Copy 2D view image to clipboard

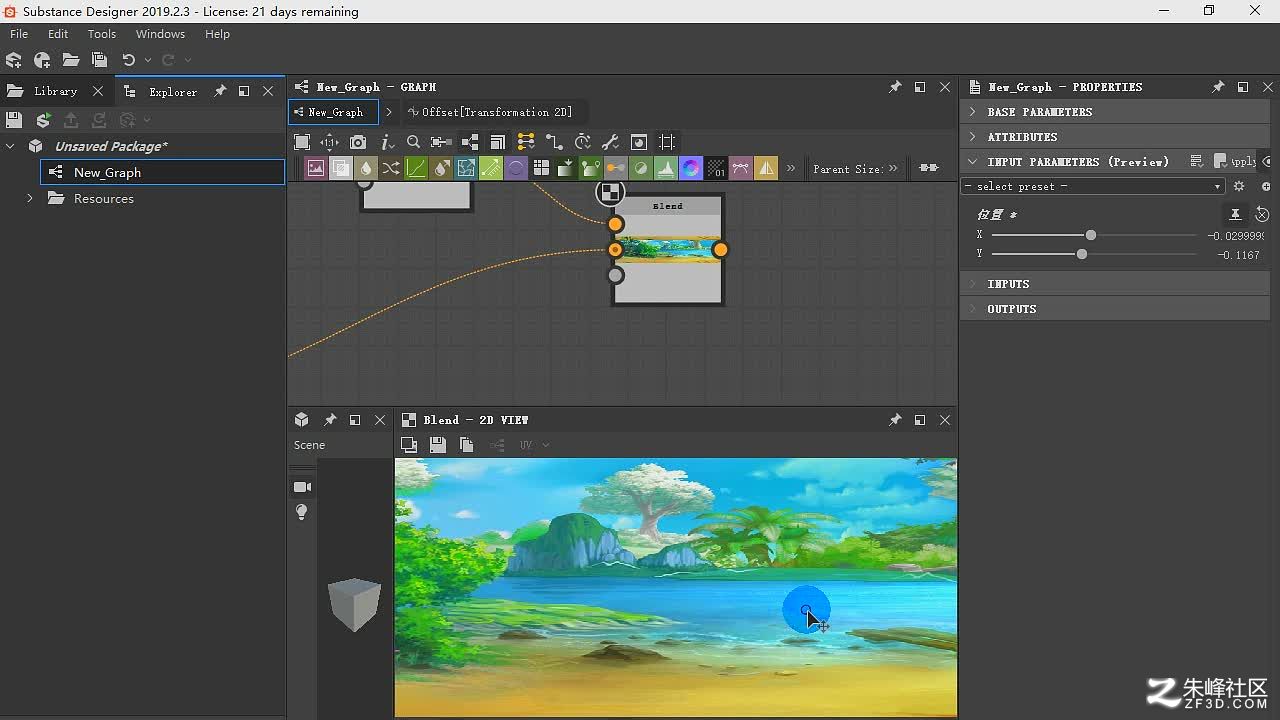click(x=466, y=445)
